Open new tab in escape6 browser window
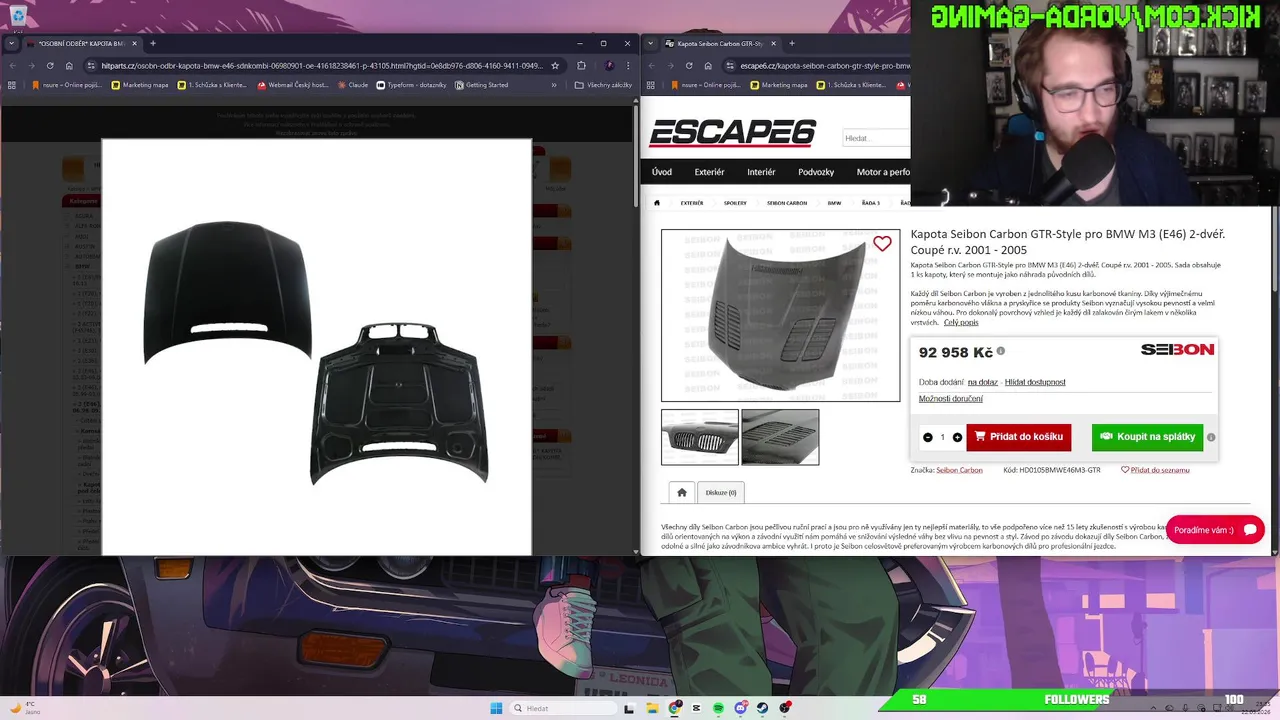Screen dimensions: 1280x720 [791, 43]
